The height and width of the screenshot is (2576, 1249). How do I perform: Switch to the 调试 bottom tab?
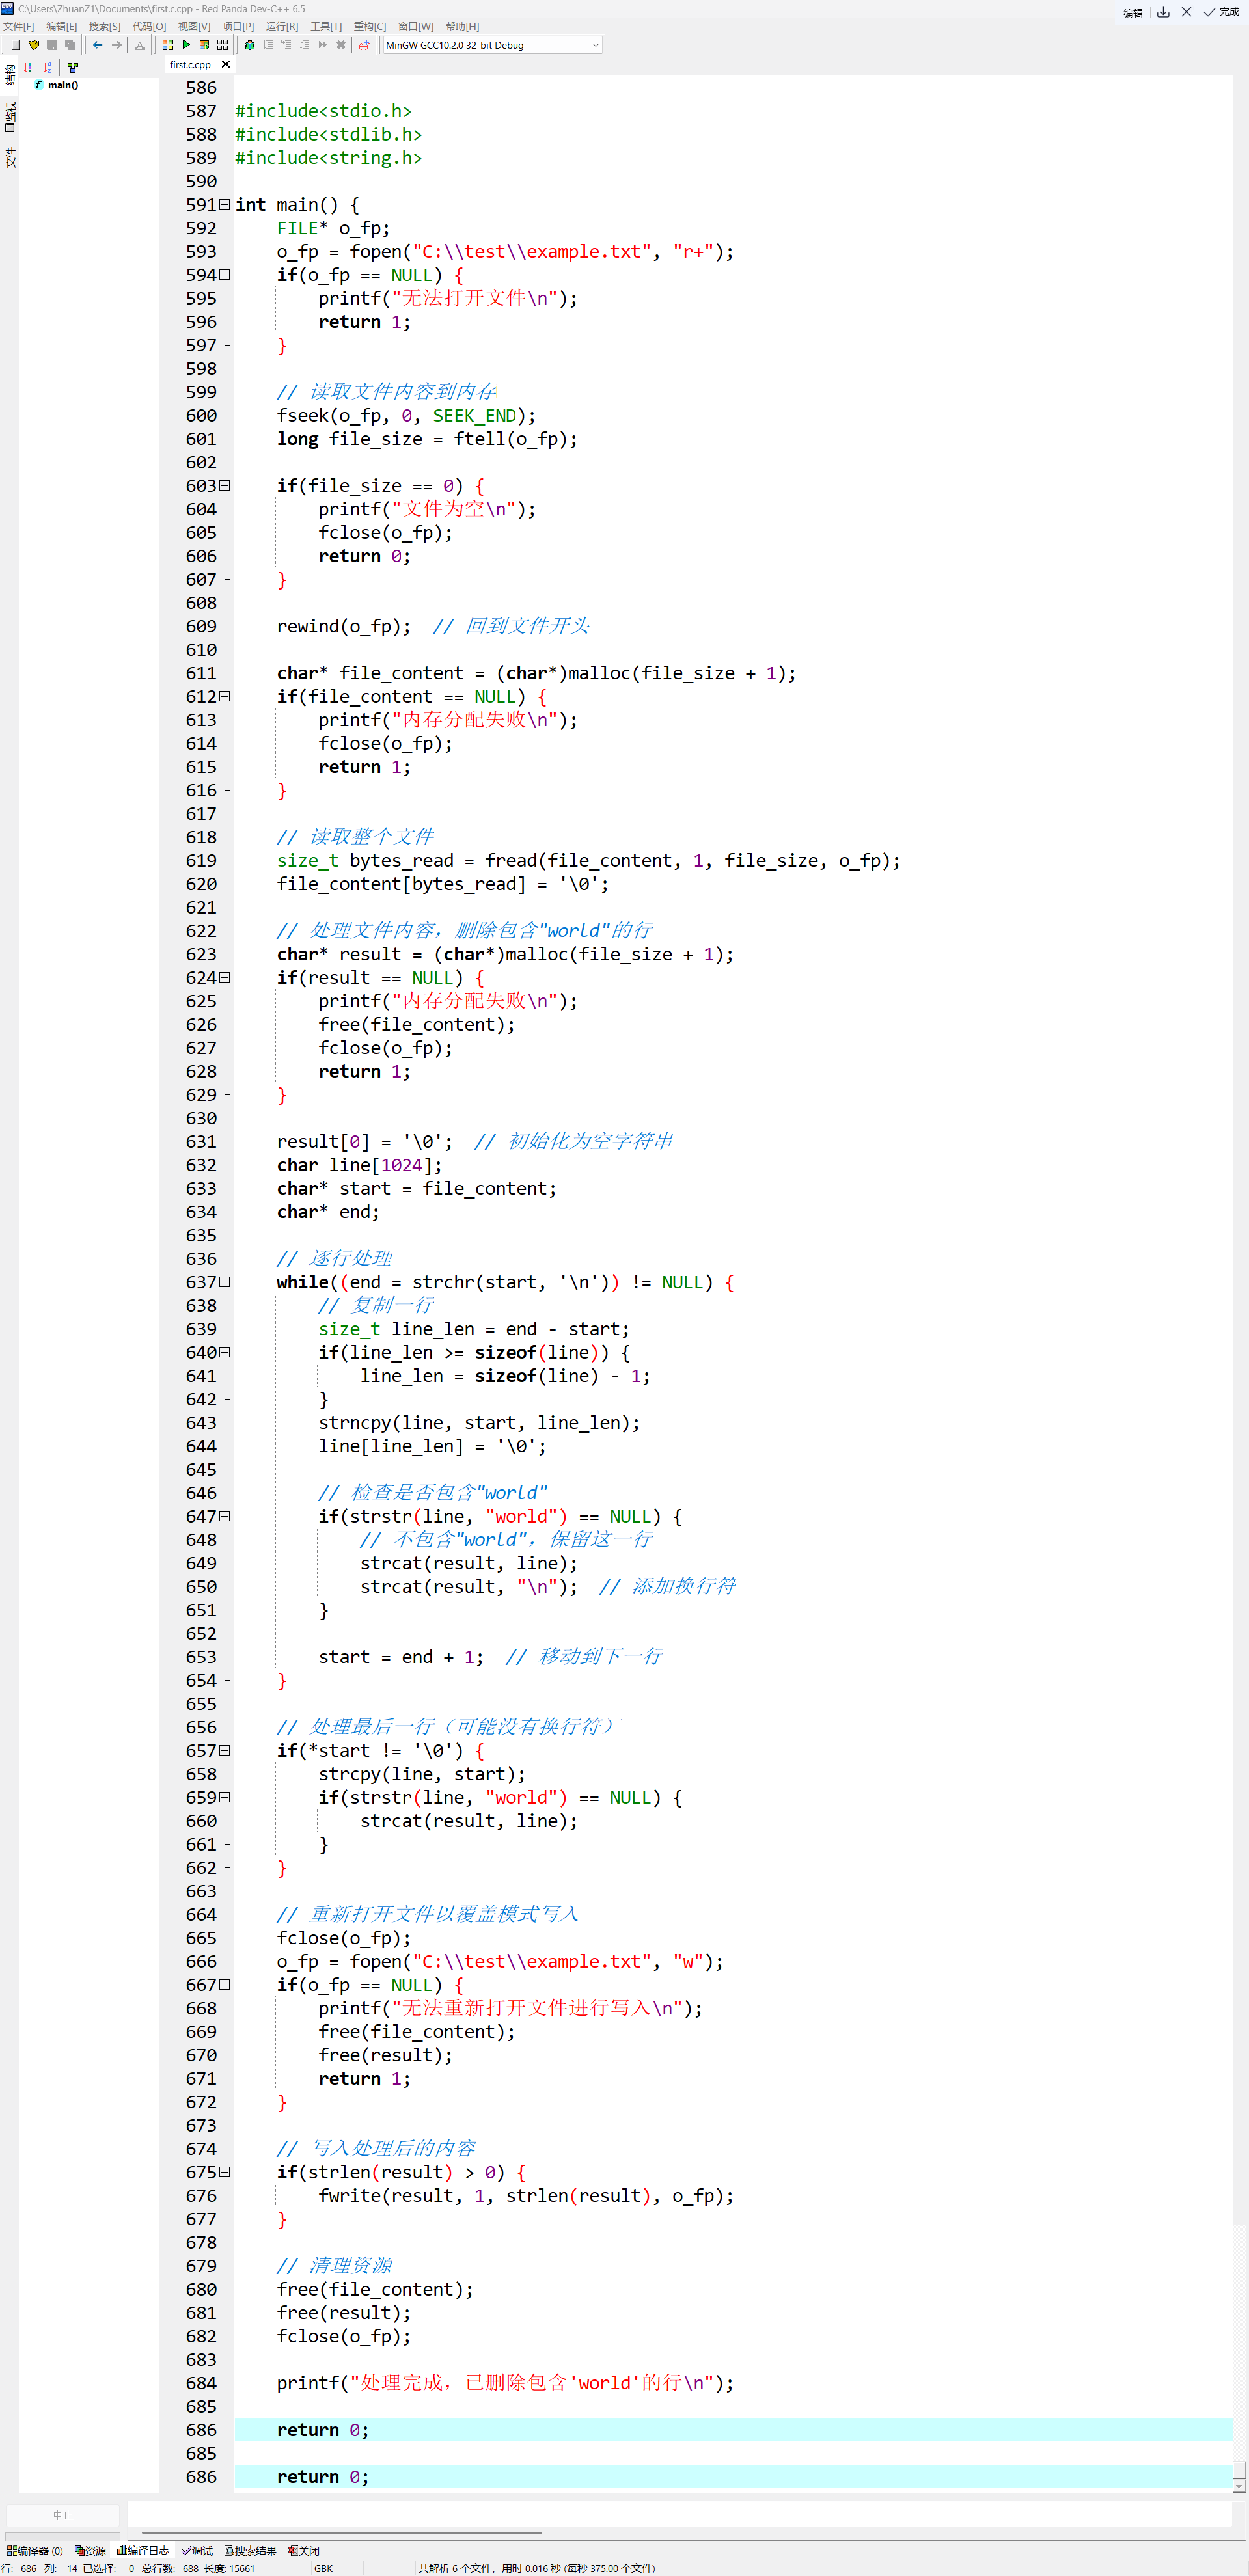197,2551
